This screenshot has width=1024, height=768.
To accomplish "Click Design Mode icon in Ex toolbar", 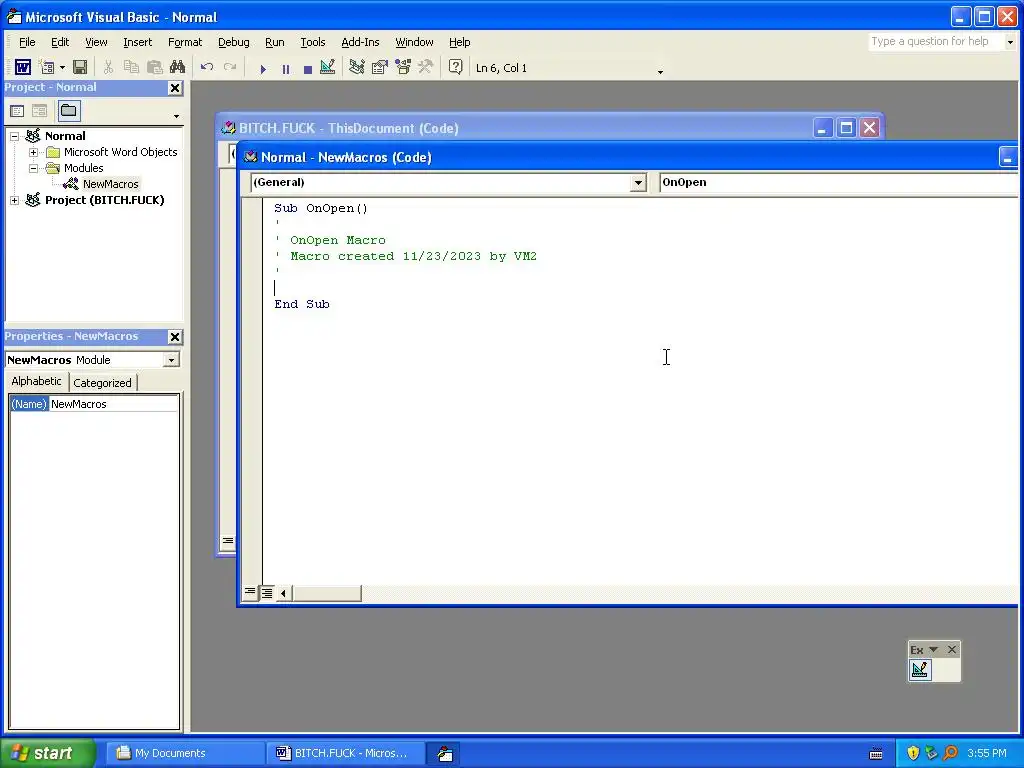I will tap(920, 669).
